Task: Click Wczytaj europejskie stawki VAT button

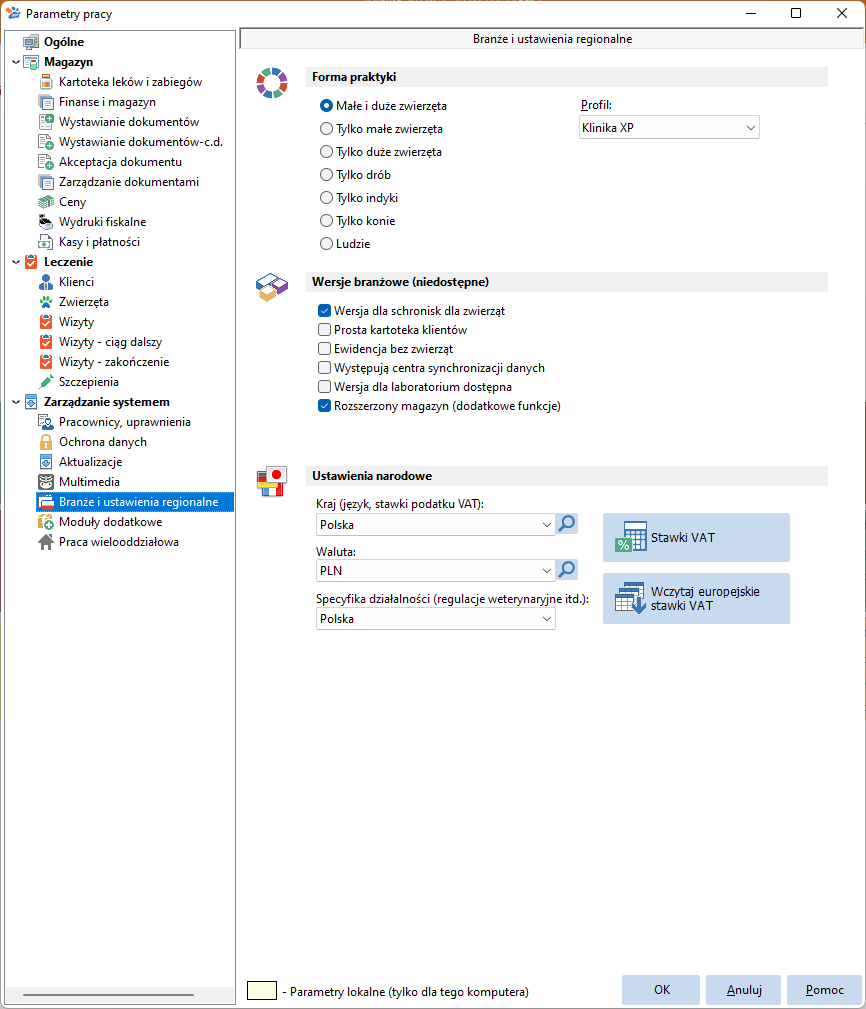Action: click(x=696, y=598)
